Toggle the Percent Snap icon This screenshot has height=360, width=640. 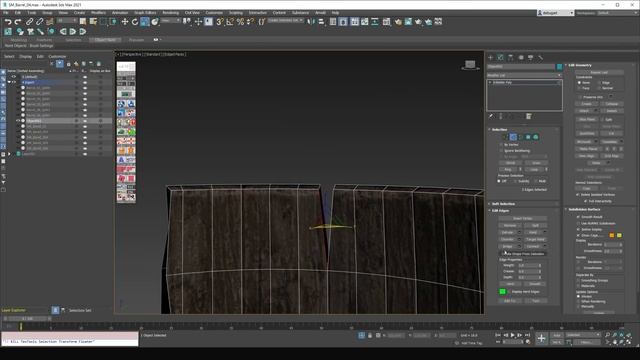[240, 22]
